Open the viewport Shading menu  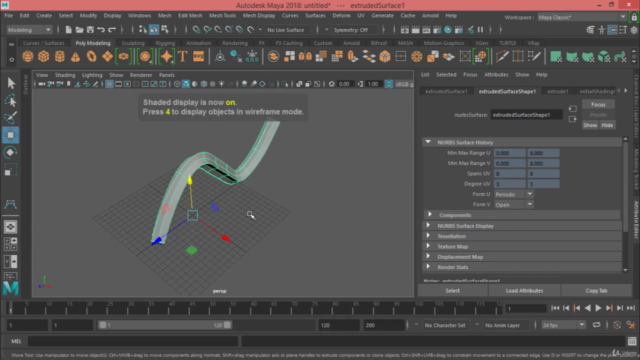coord(65,75)
